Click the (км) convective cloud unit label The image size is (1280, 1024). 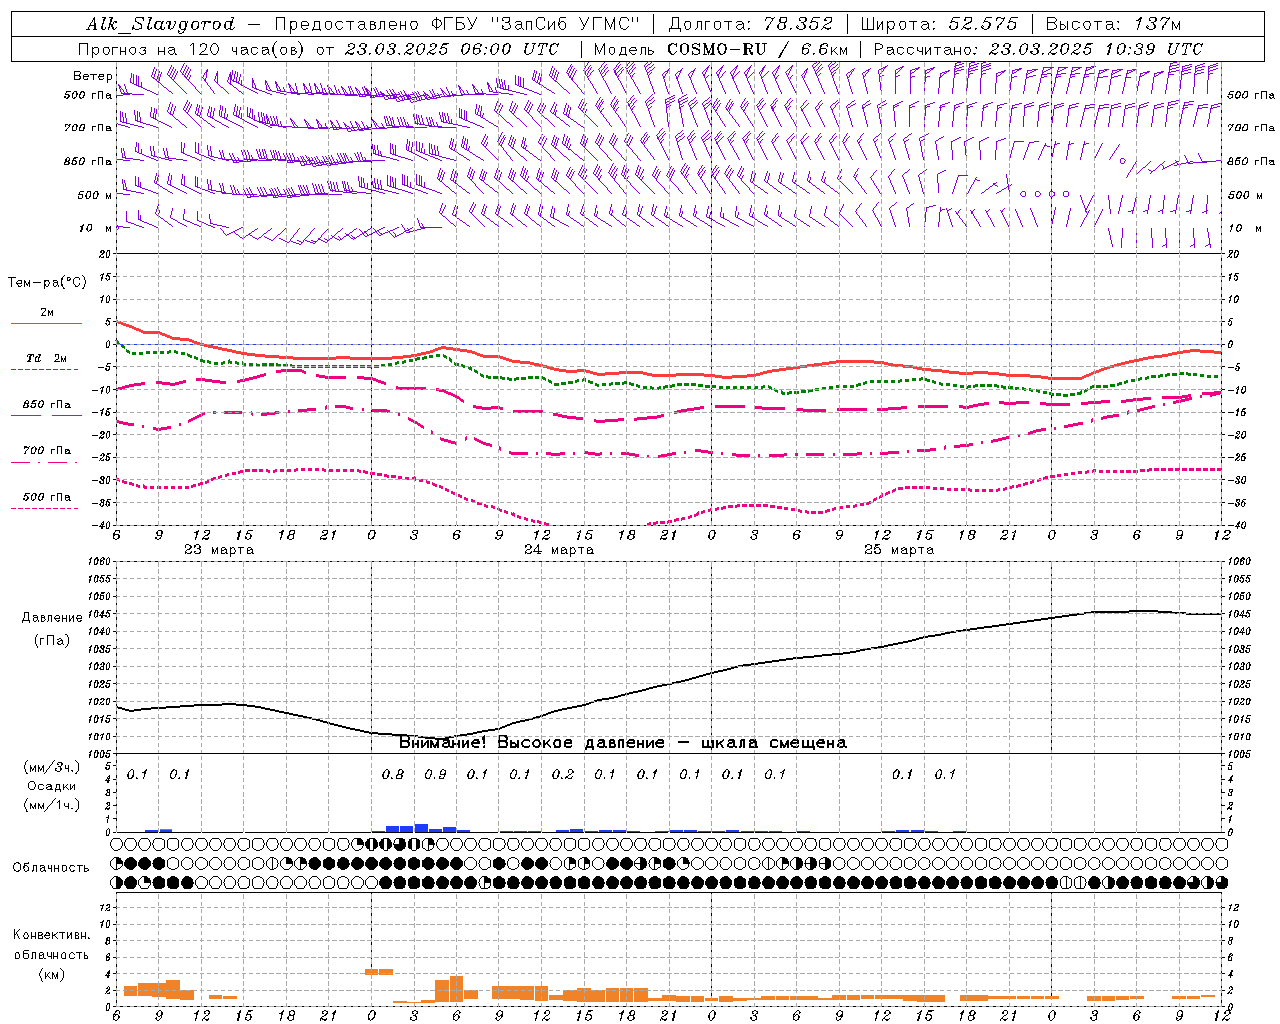(x=51, y=974)
